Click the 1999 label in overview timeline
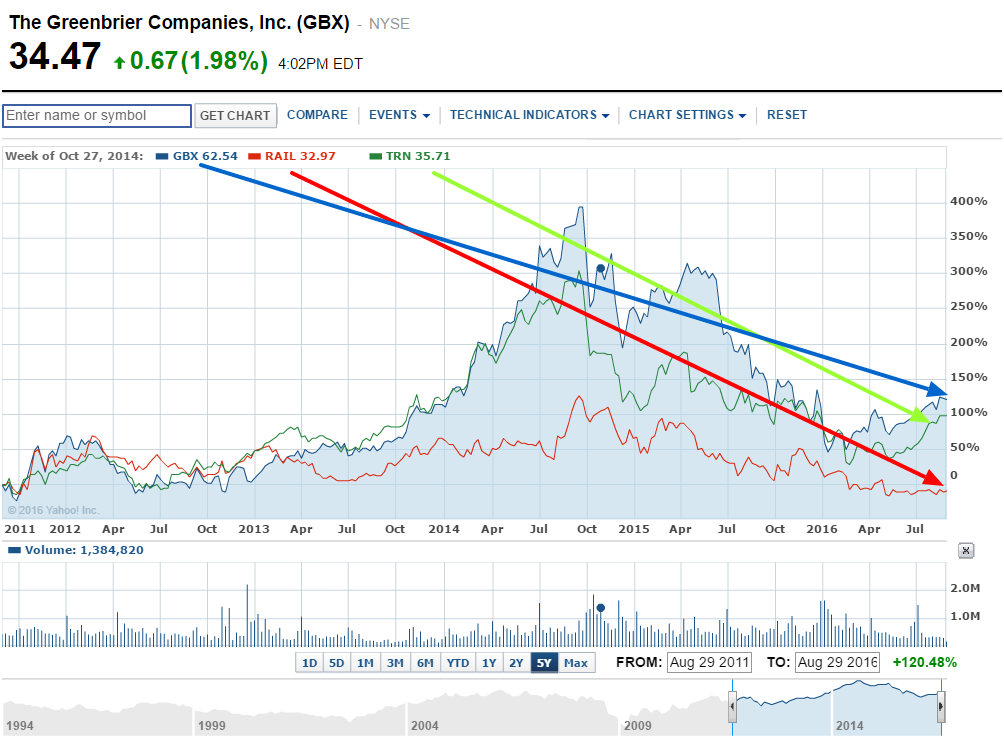1004x737 pixels. [212, 725]
